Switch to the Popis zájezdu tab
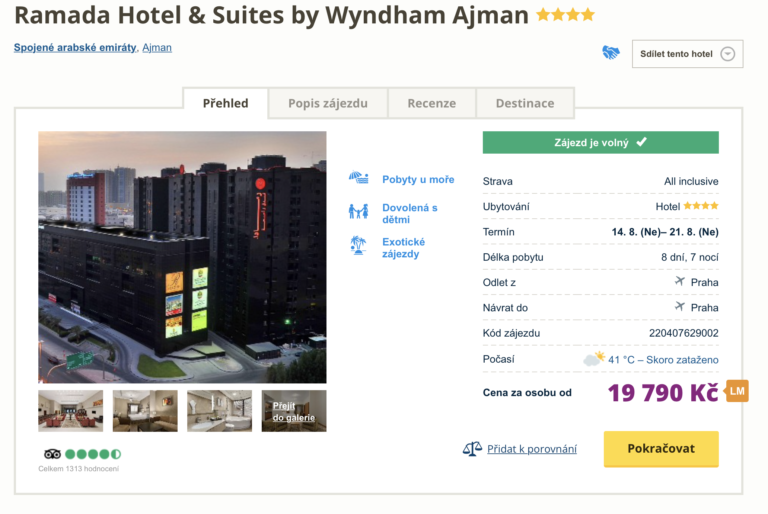768x514 pixels. pos(328,103)
